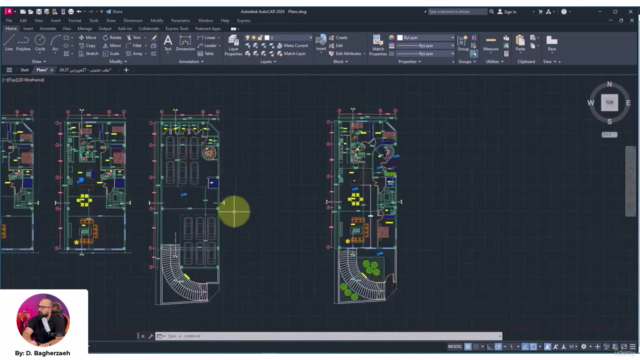This screenshot has width=640, height=360.
Task: Toggle object snap tracking in status bar
Action: coord(525,347)
